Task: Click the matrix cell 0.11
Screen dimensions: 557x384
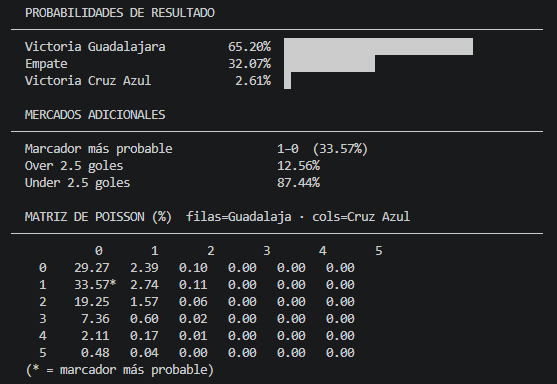Action: pyautogui.click(x=193, y=285)
